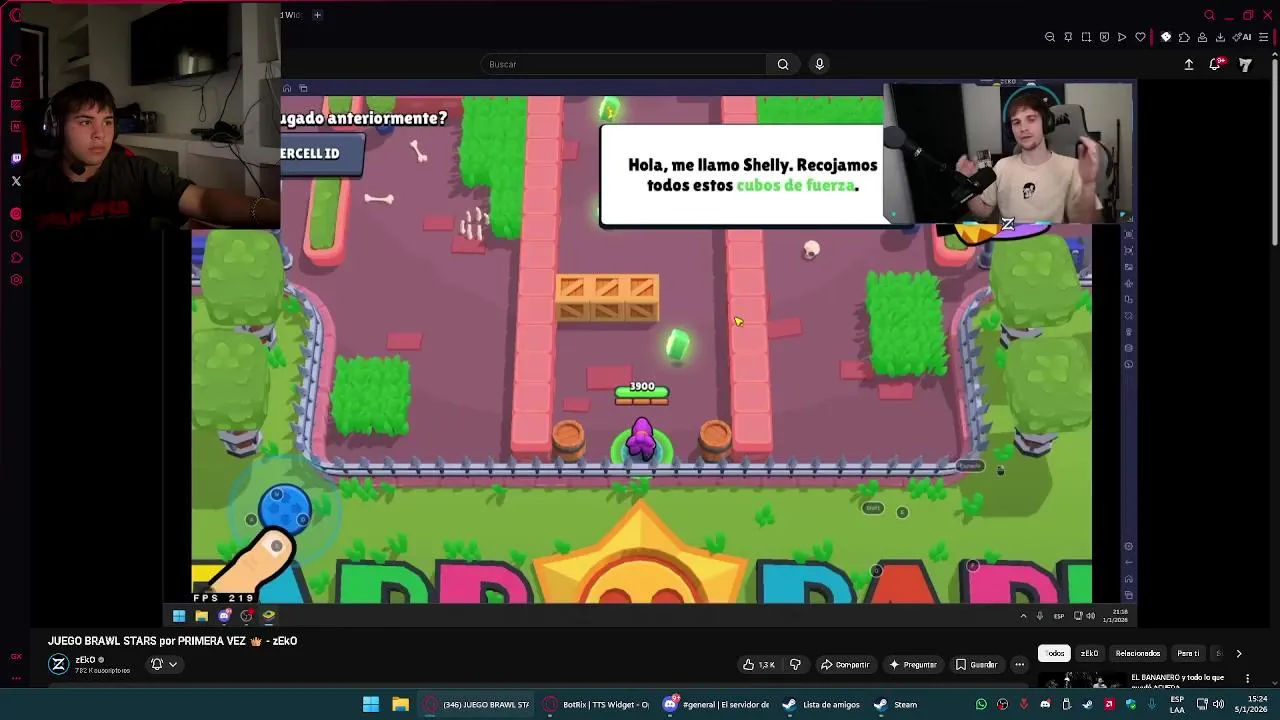Click the browser zoom-out magnifier icon
Image resolution: width=1280 pixels, height=720 pixels.
(1050, 37)
